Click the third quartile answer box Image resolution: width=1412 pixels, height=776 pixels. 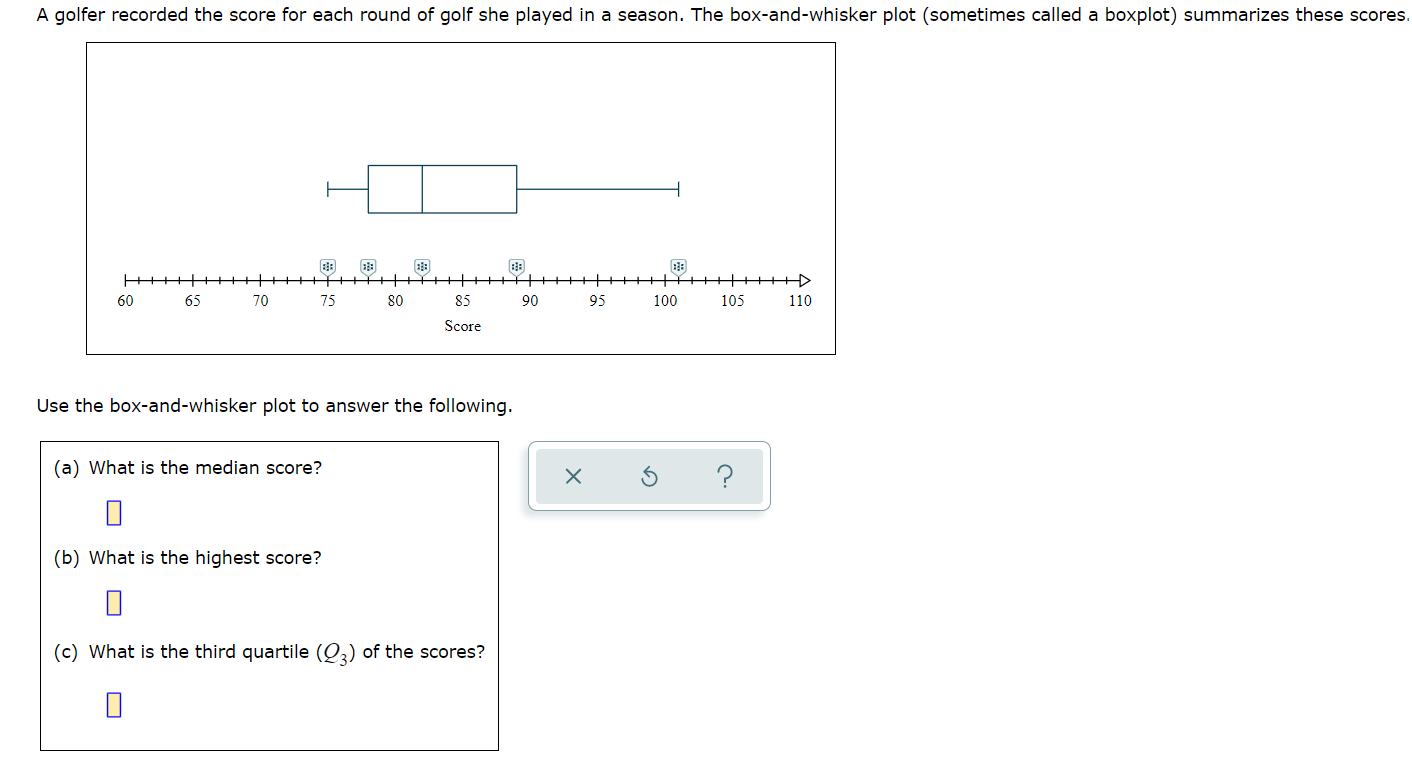coord(113,704)
